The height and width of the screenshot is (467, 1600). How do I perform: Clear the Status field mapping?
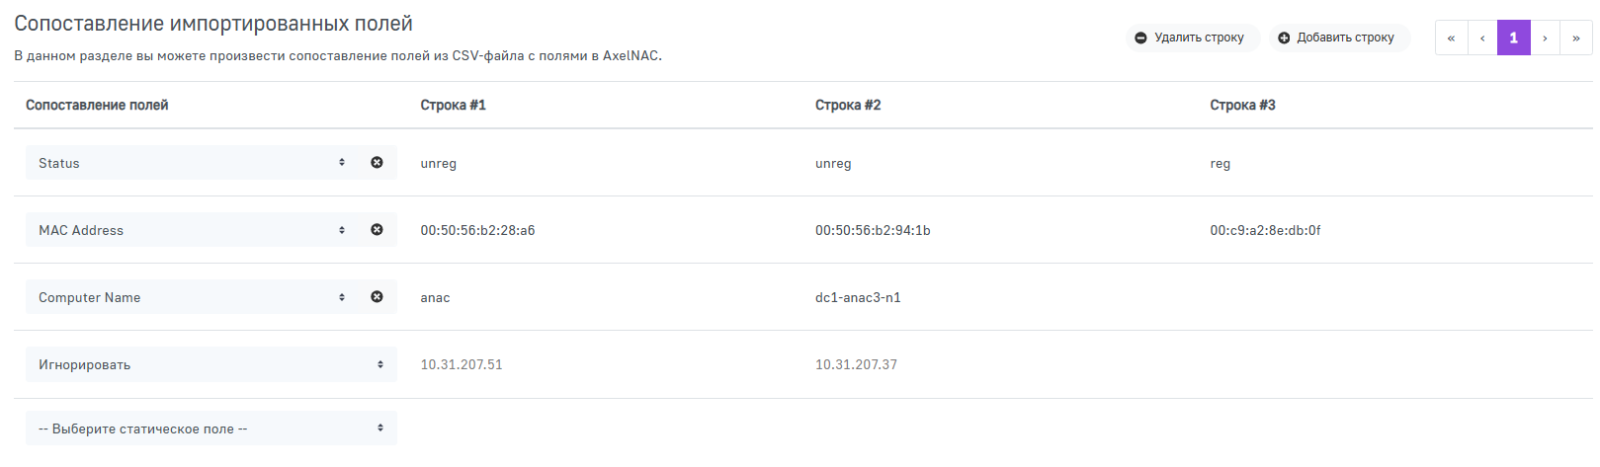coord(377,162)
